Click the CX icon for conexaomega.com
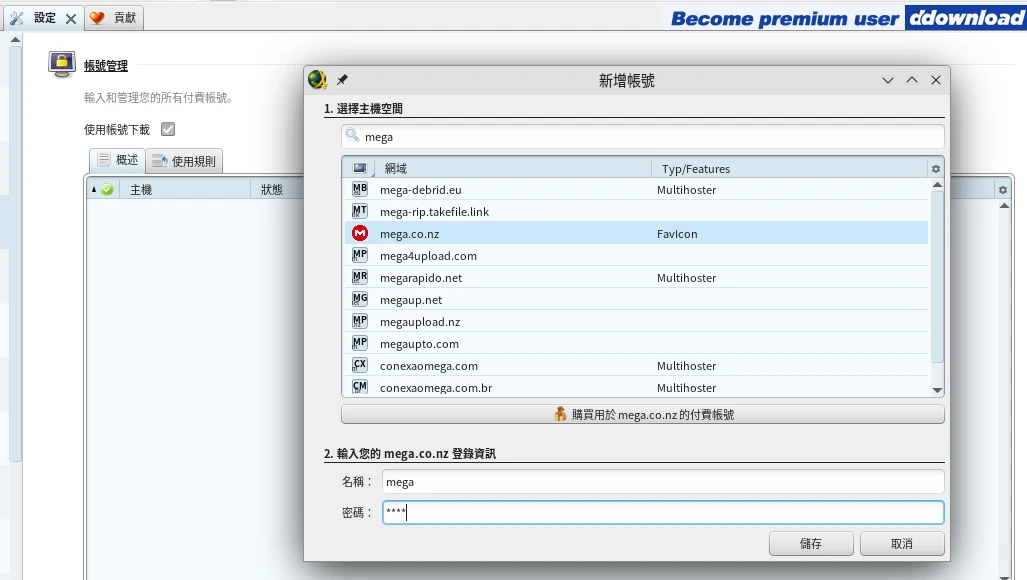Image resolution: width=1027 pixels, height=580 pixels. [x=360, y=365]
